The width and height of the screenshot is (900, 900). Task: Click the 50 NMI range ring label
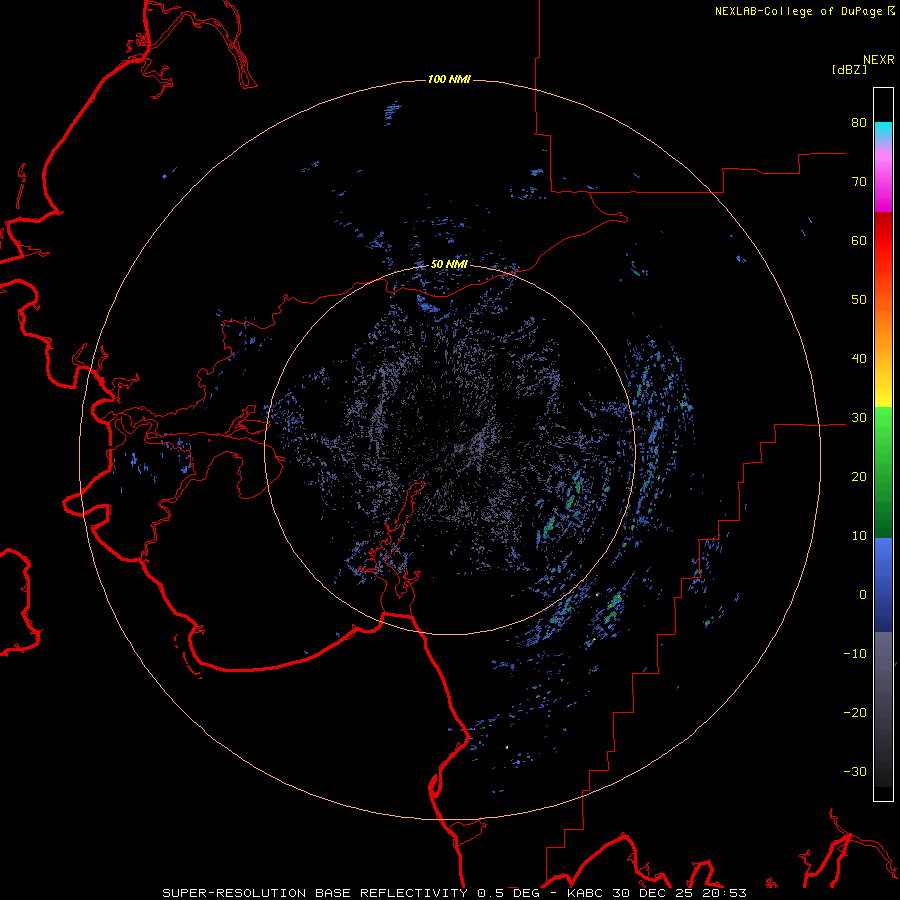(449, 265)
